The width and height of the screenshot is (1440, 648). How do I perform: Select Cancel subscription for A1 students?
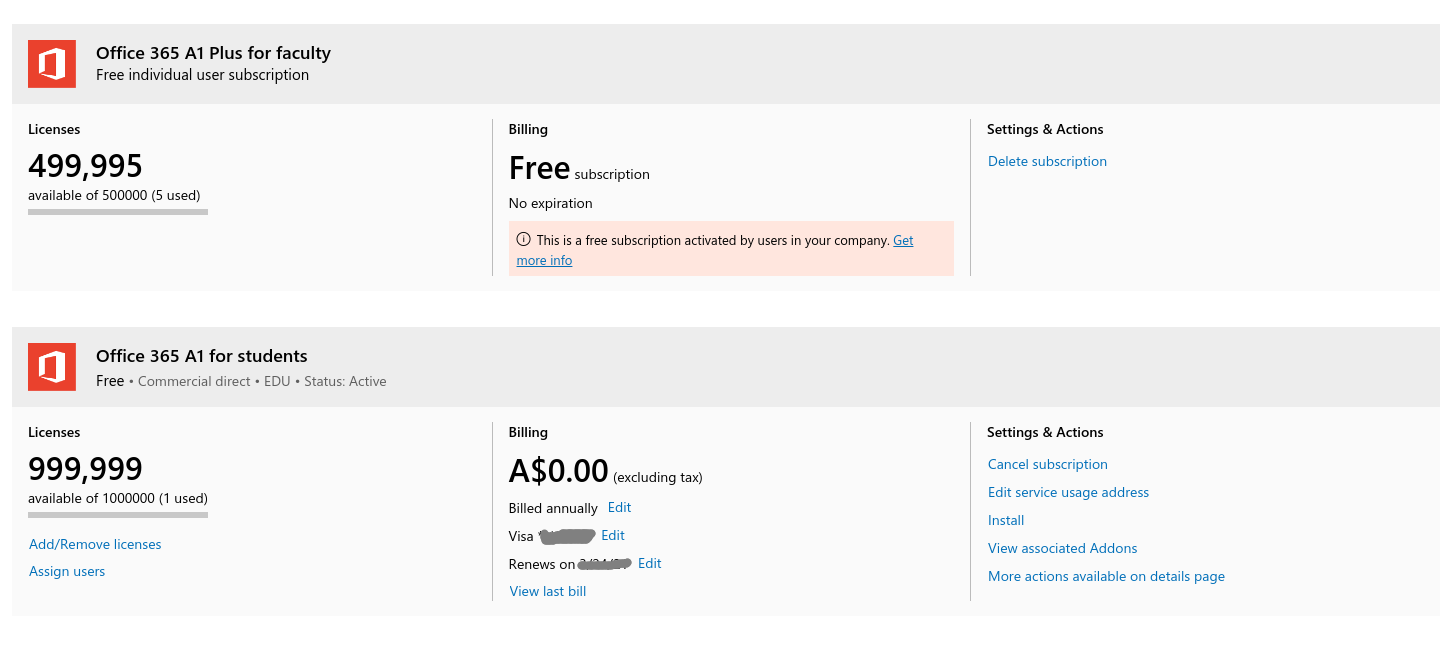[1047, 464]
